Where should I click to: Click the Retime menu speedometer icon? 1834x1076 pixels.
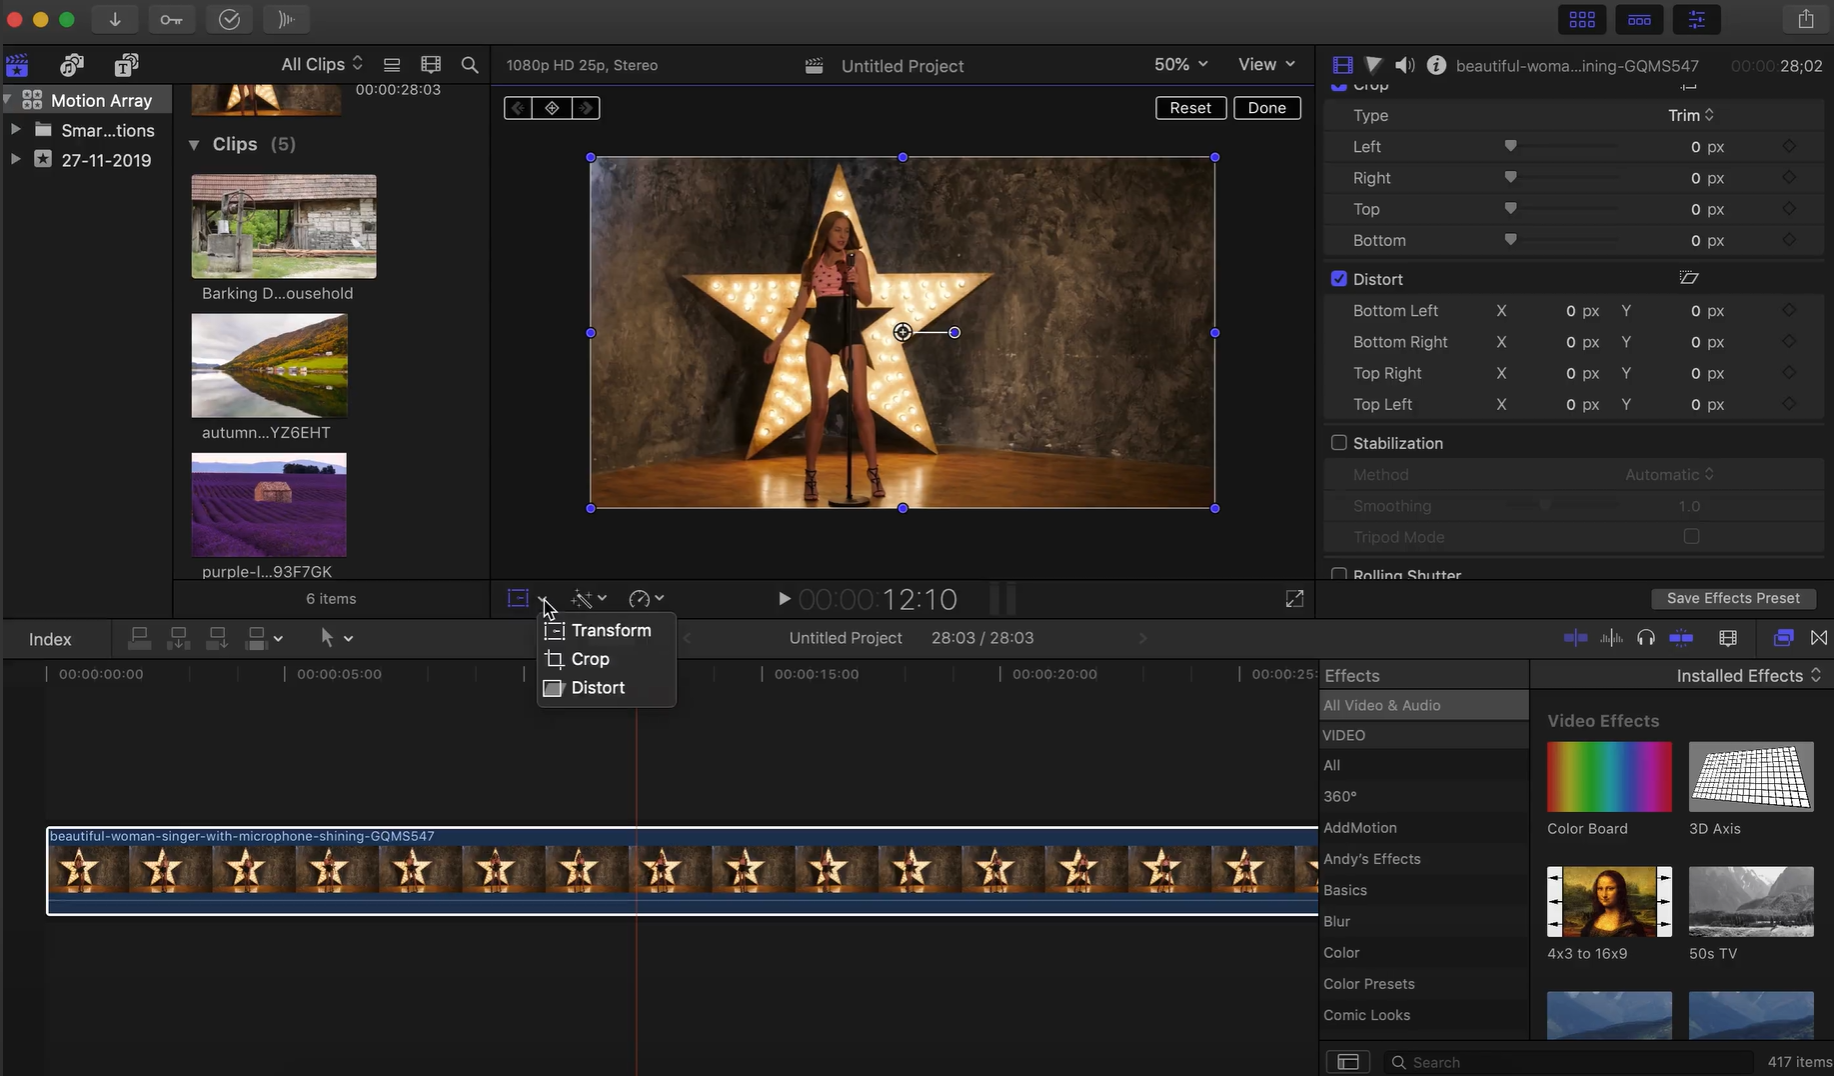[x=640, y=599]
